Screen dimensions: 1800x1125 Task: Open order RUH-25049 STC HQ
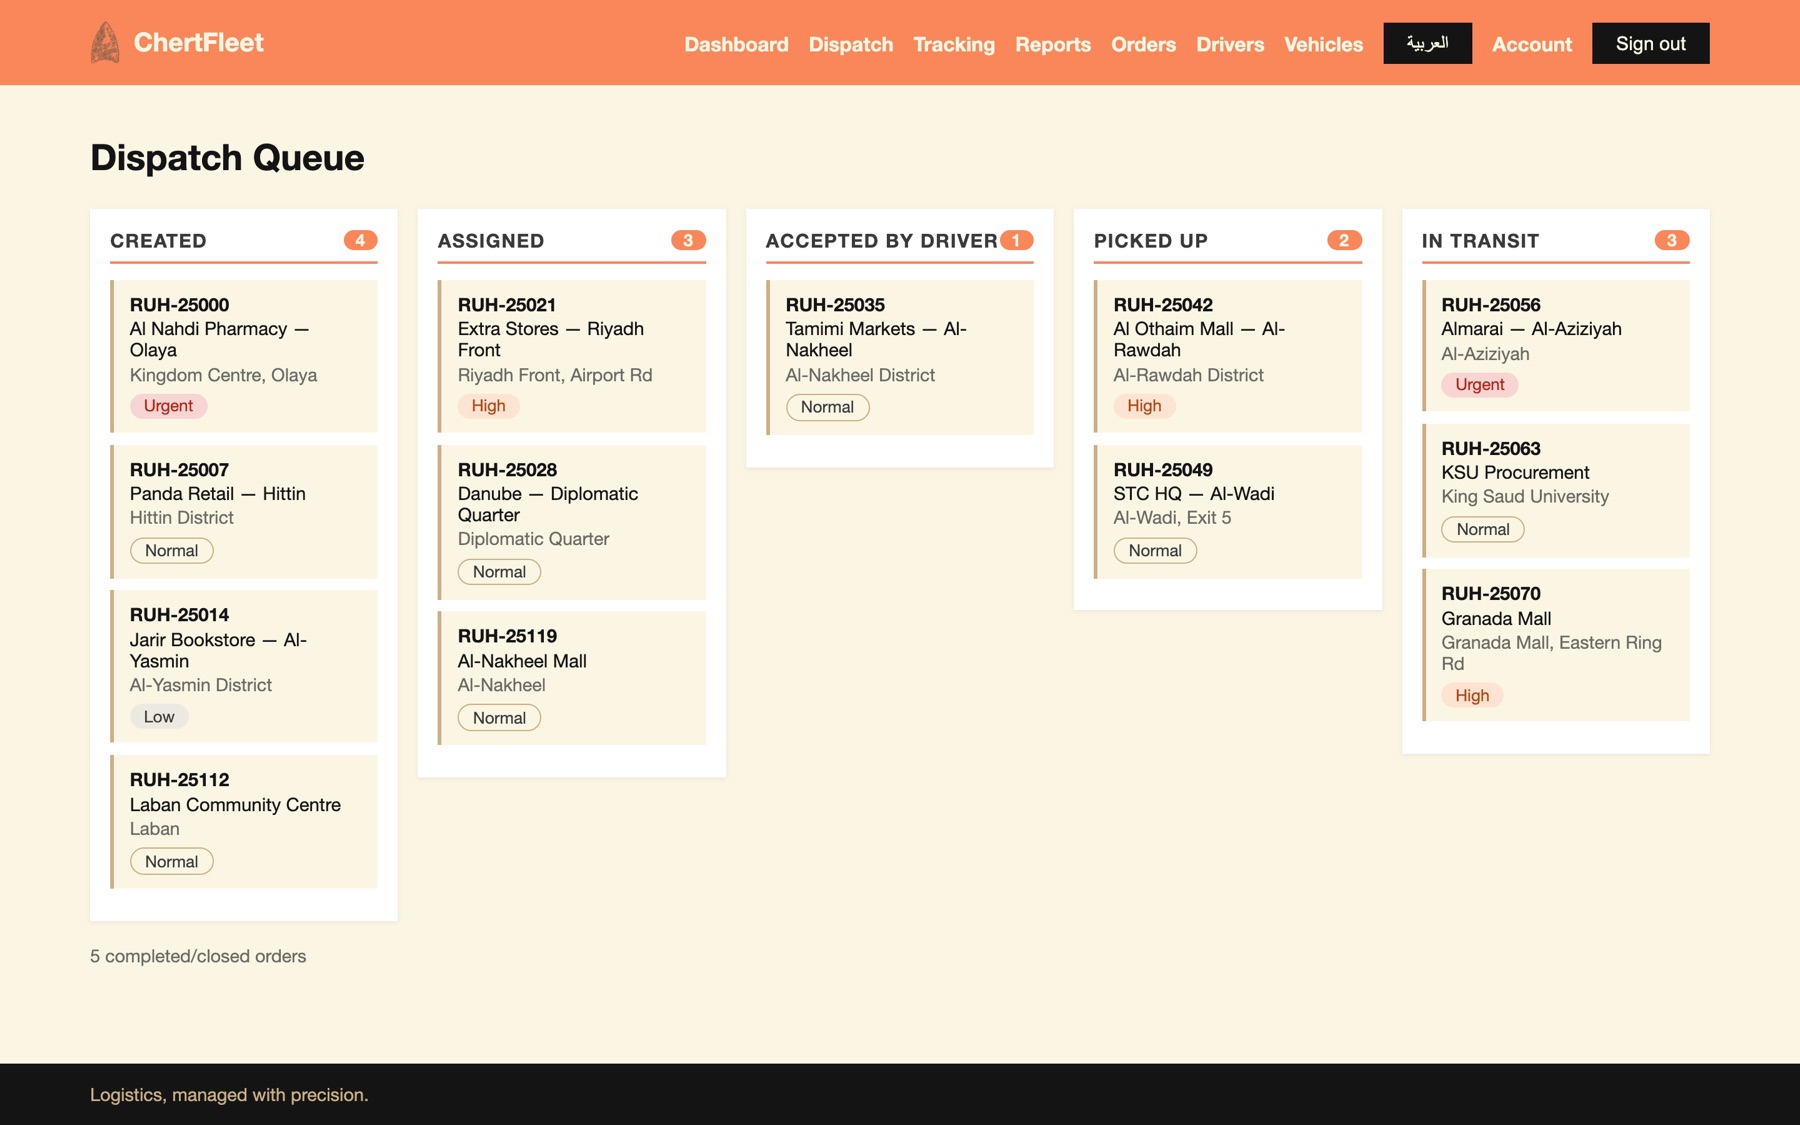(1228, 511)
